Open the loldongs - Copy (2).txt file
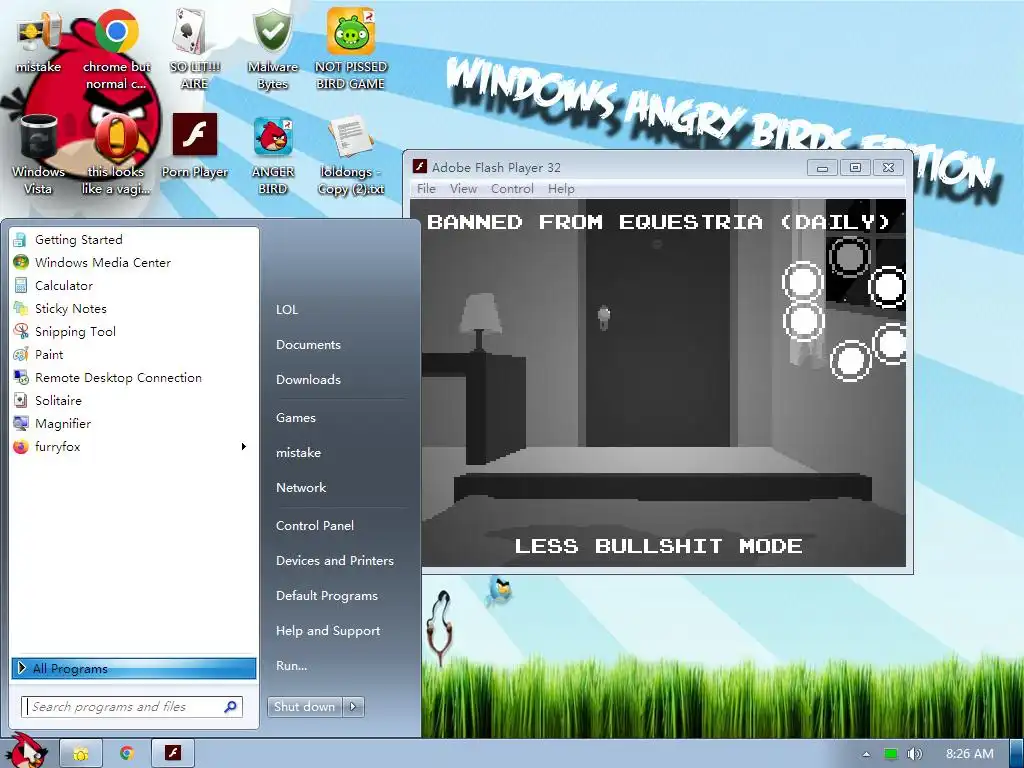Screen dimensions: 1024x768 (351, 155)
